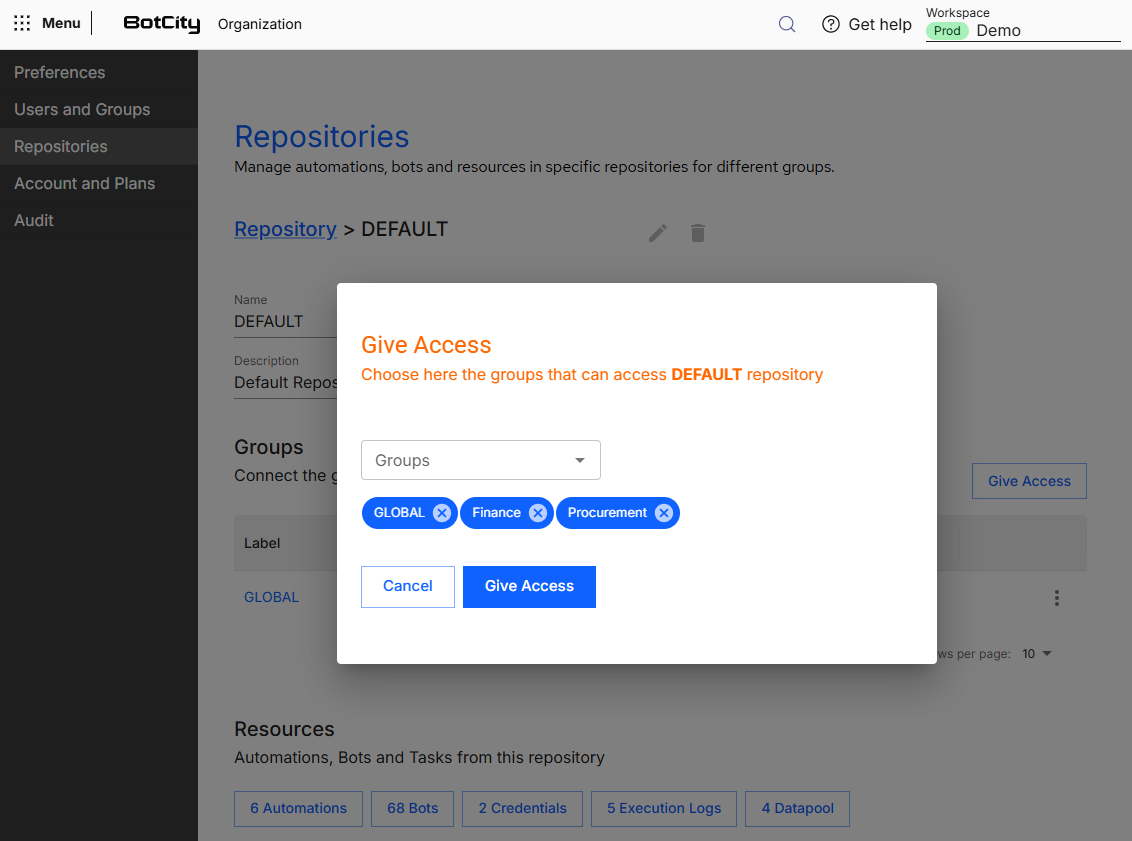Viewport: 1132px width, 841px height.
Task: Open the 2 Credentials resource button
Action: [x=522, y=809]
